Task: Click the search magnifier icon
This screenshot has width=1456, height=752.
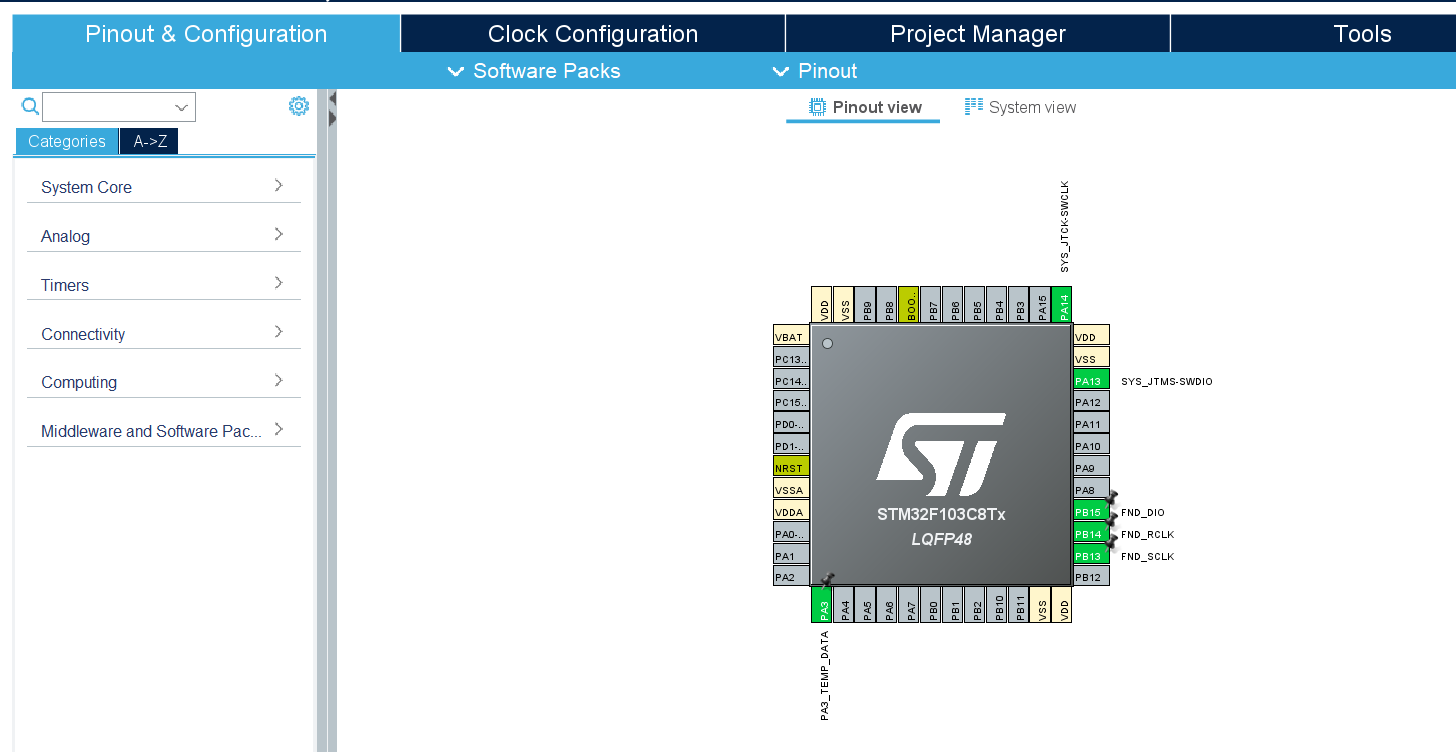Action: [x=30, y=106]
